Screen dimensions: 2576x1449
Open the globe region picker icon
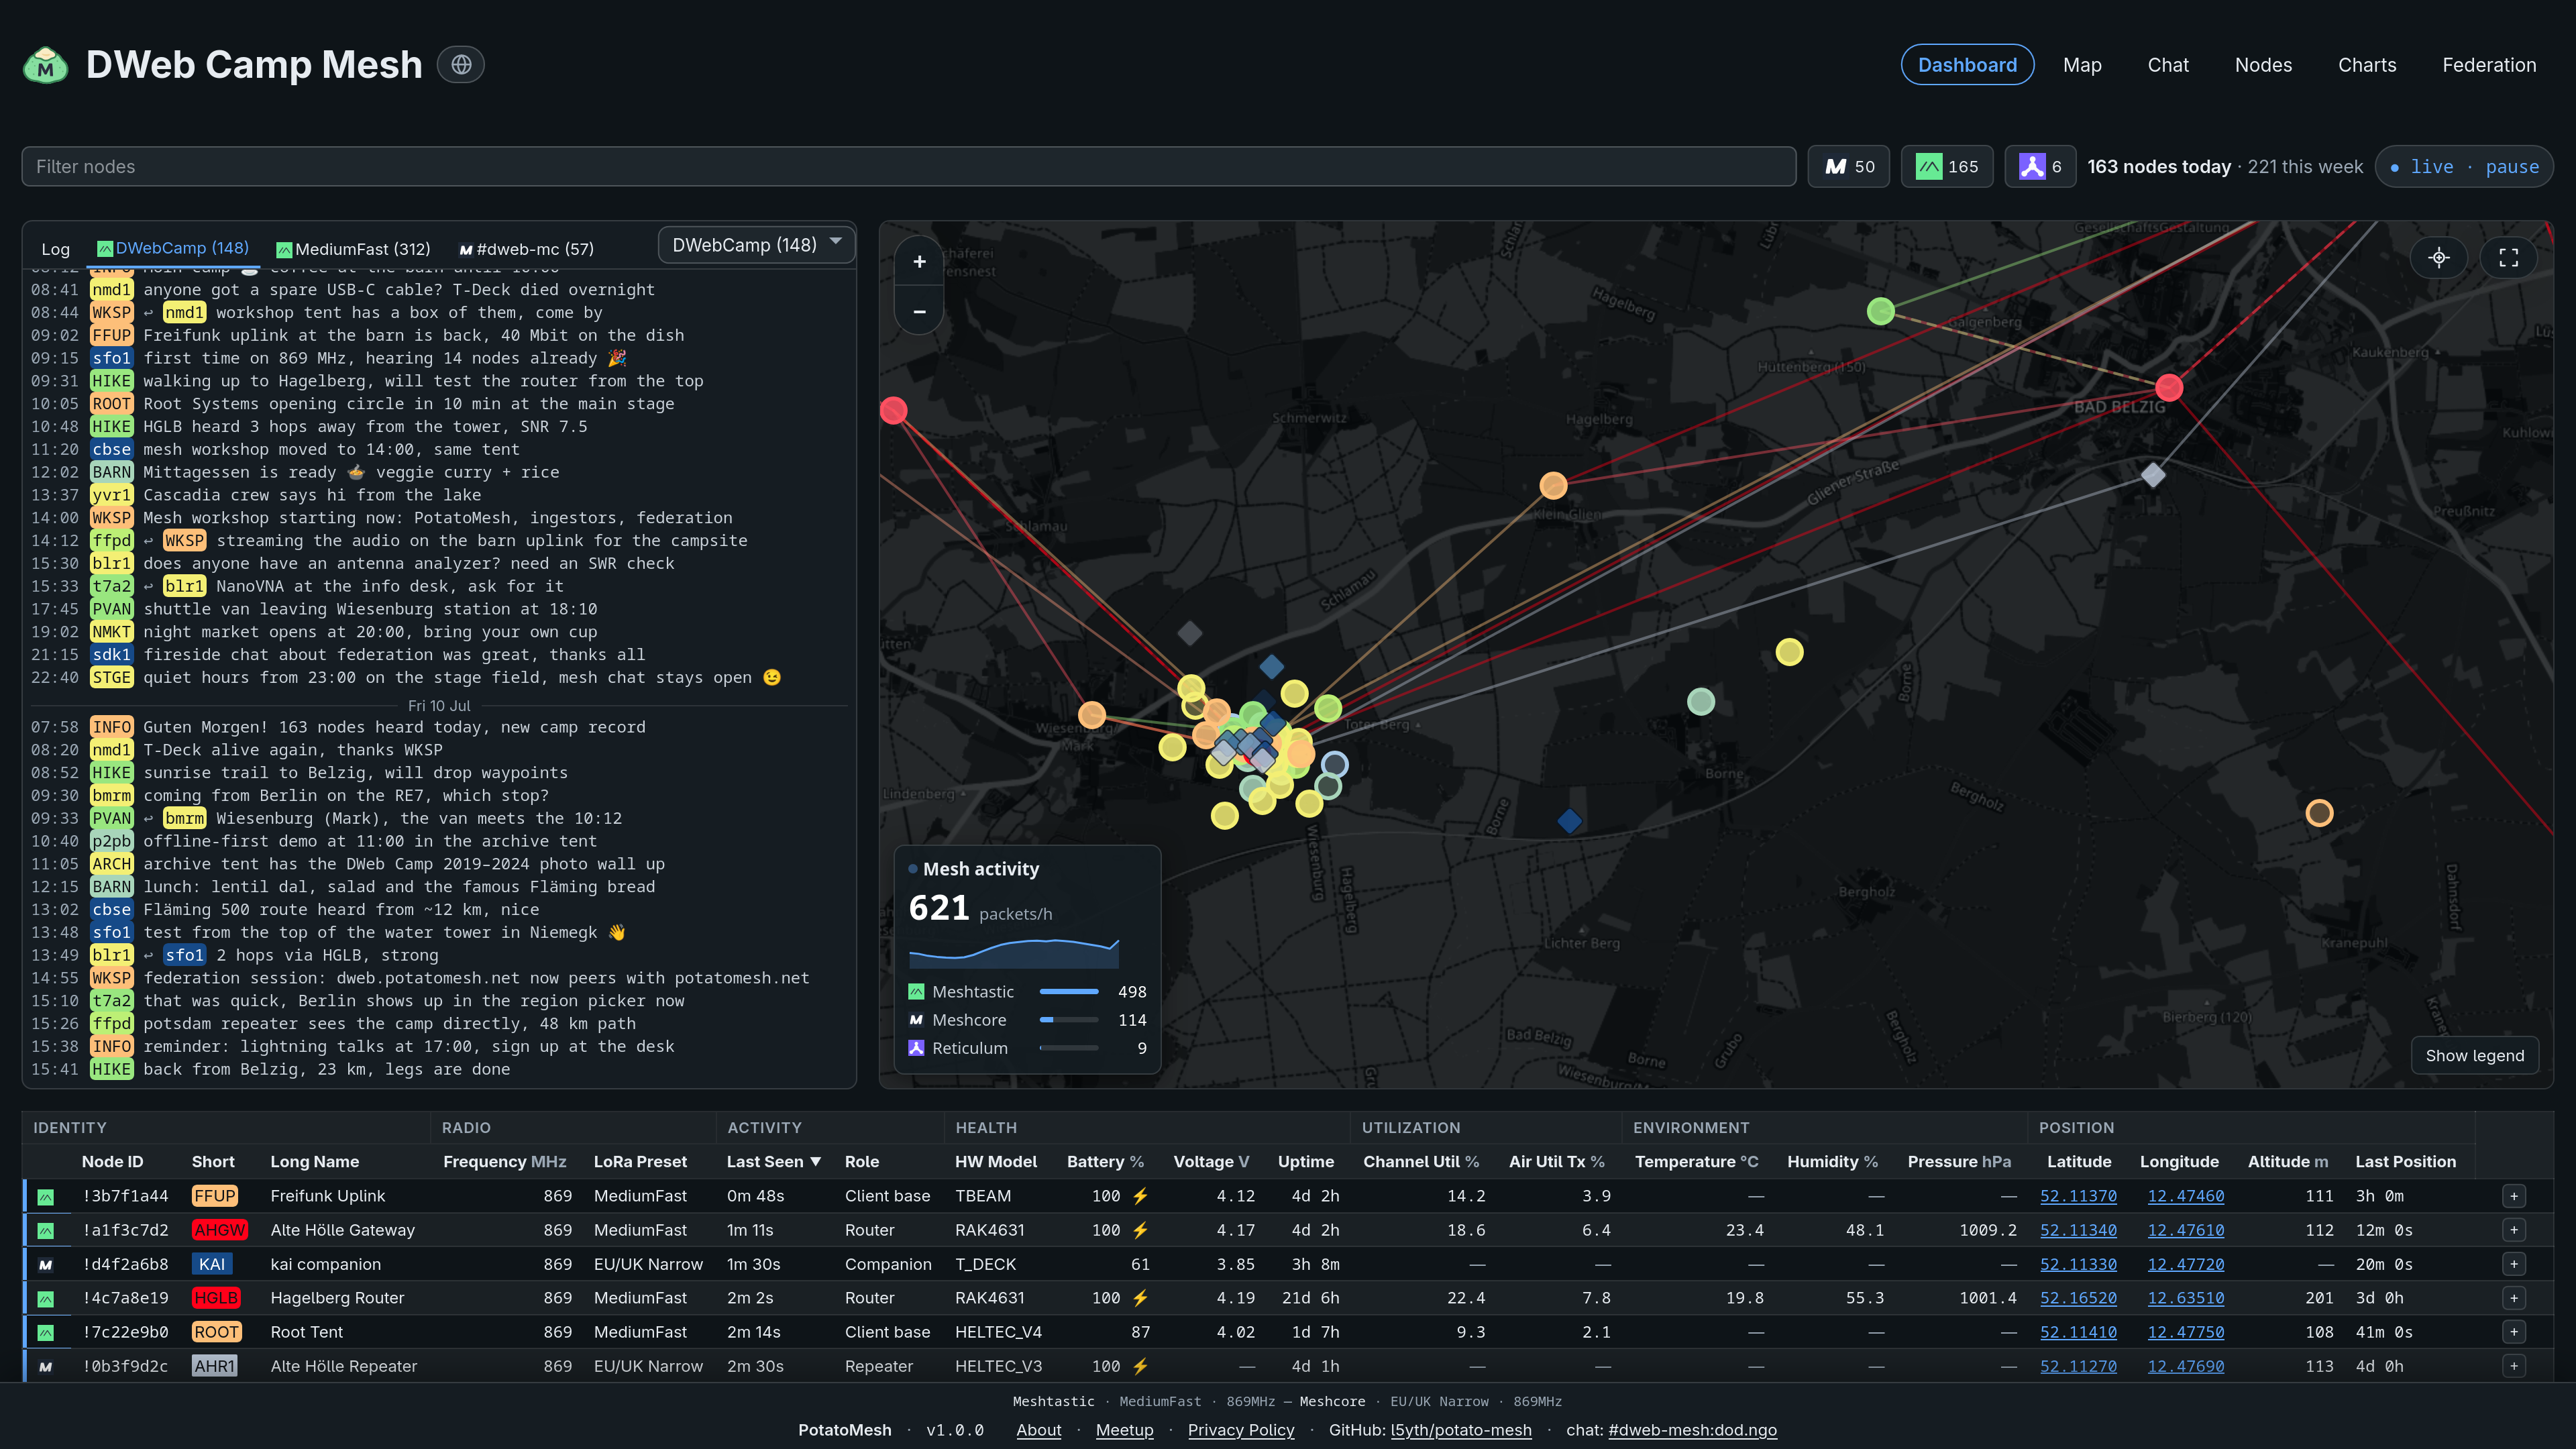[461, 65]
